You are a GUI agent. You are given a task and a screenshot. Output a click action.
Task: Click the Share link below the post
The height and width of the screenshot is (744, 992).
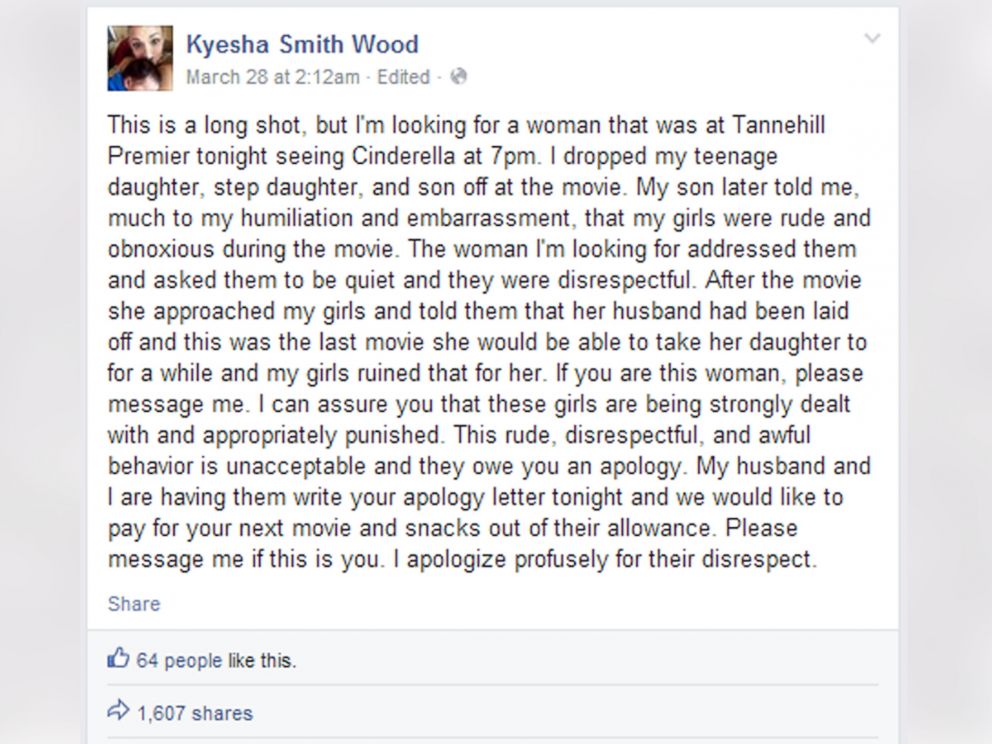pos(134,604)
